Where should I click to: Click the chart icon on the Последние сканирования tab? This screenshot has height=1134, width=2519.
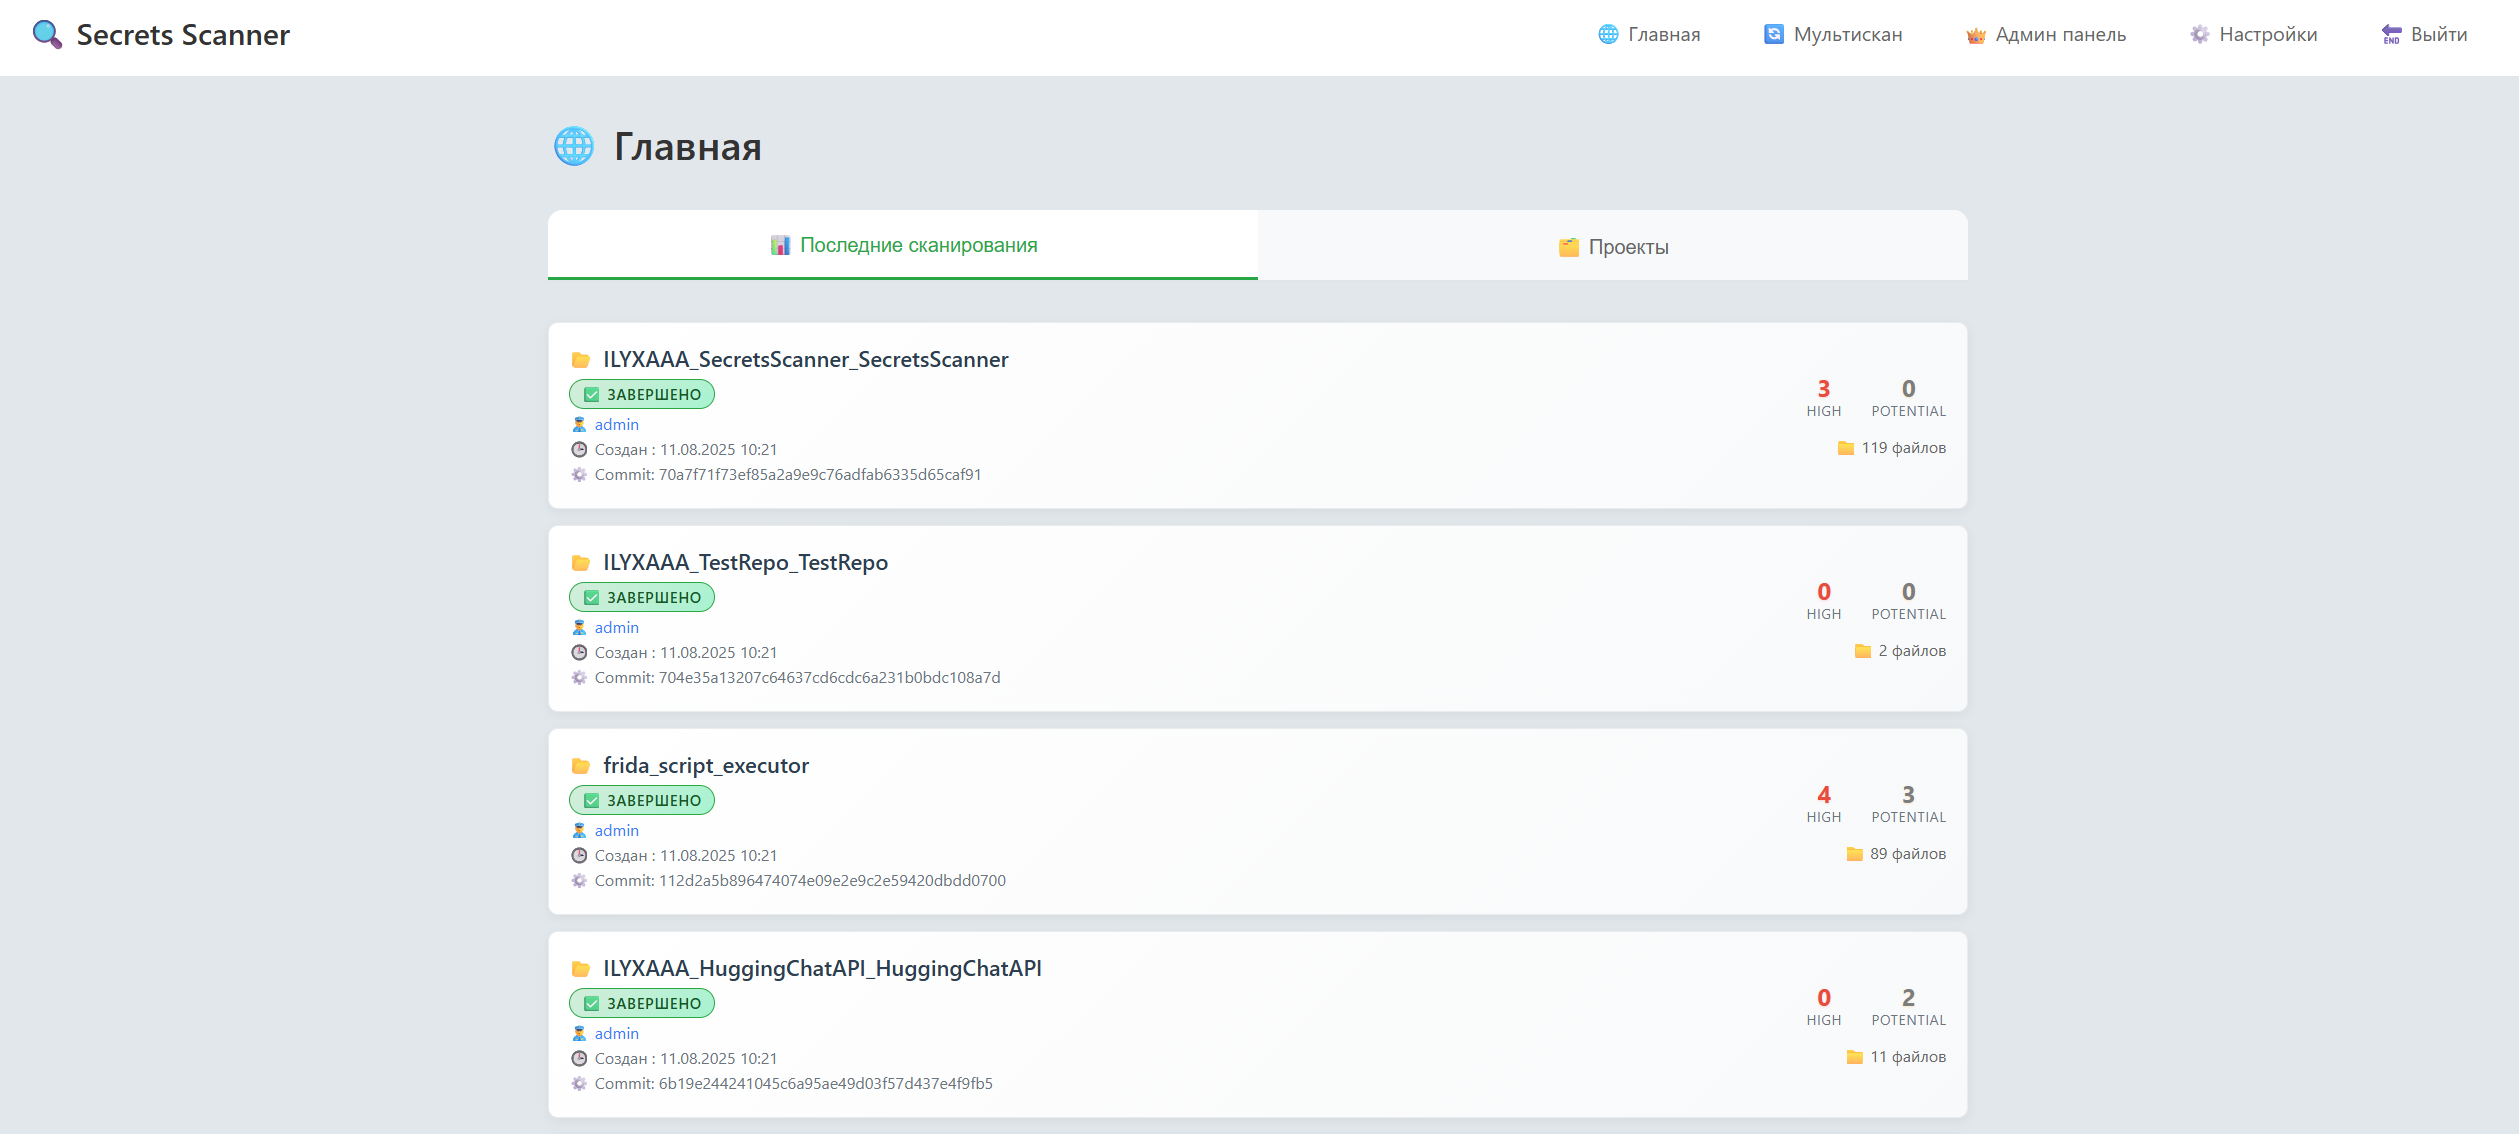(780, 245)
